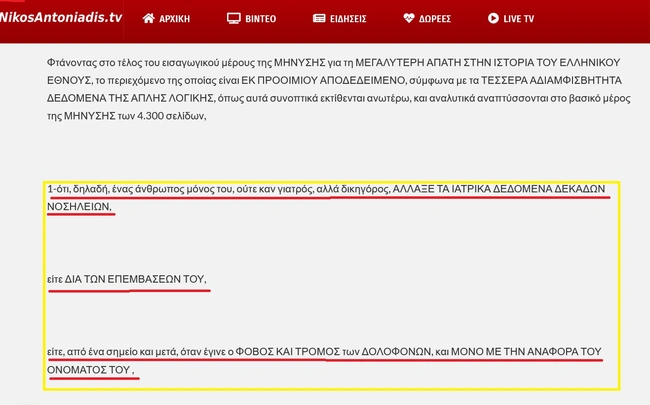Click the underlined word ΝΟΣΗΛΕΙΩΝ
This screenshot has height=405, width=650.
pyautogui.click(x=79, y=206)
